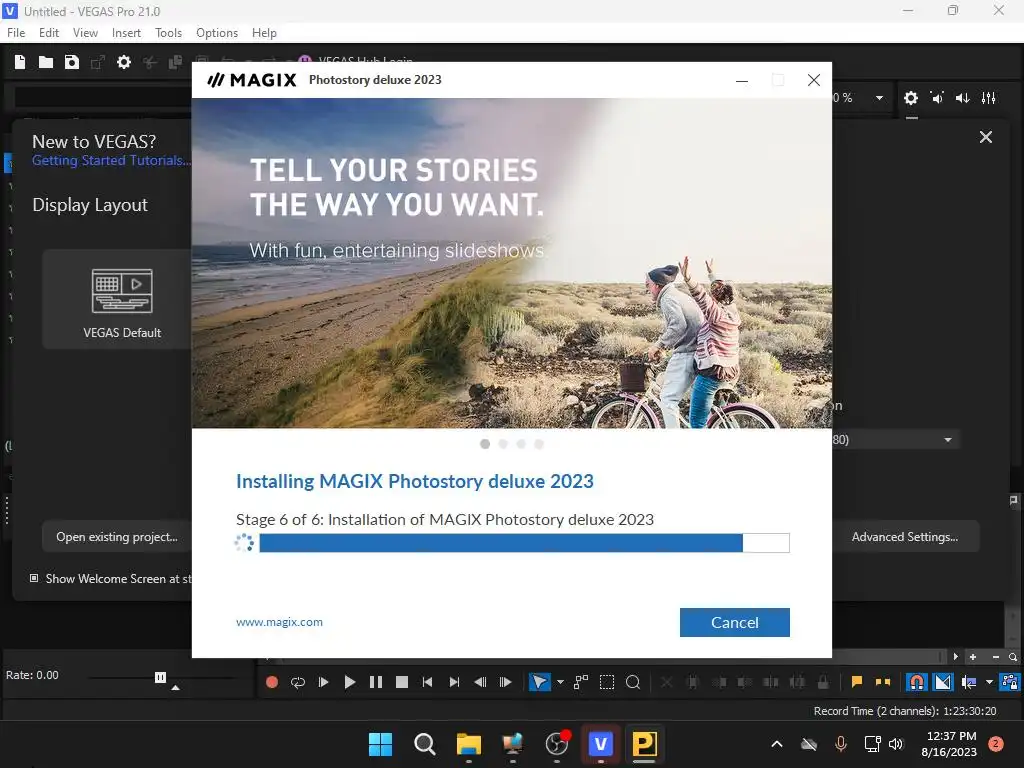Open preview settings gear icon at right
The height and width of the screenshot is (768, 1024).
point(911,98)
